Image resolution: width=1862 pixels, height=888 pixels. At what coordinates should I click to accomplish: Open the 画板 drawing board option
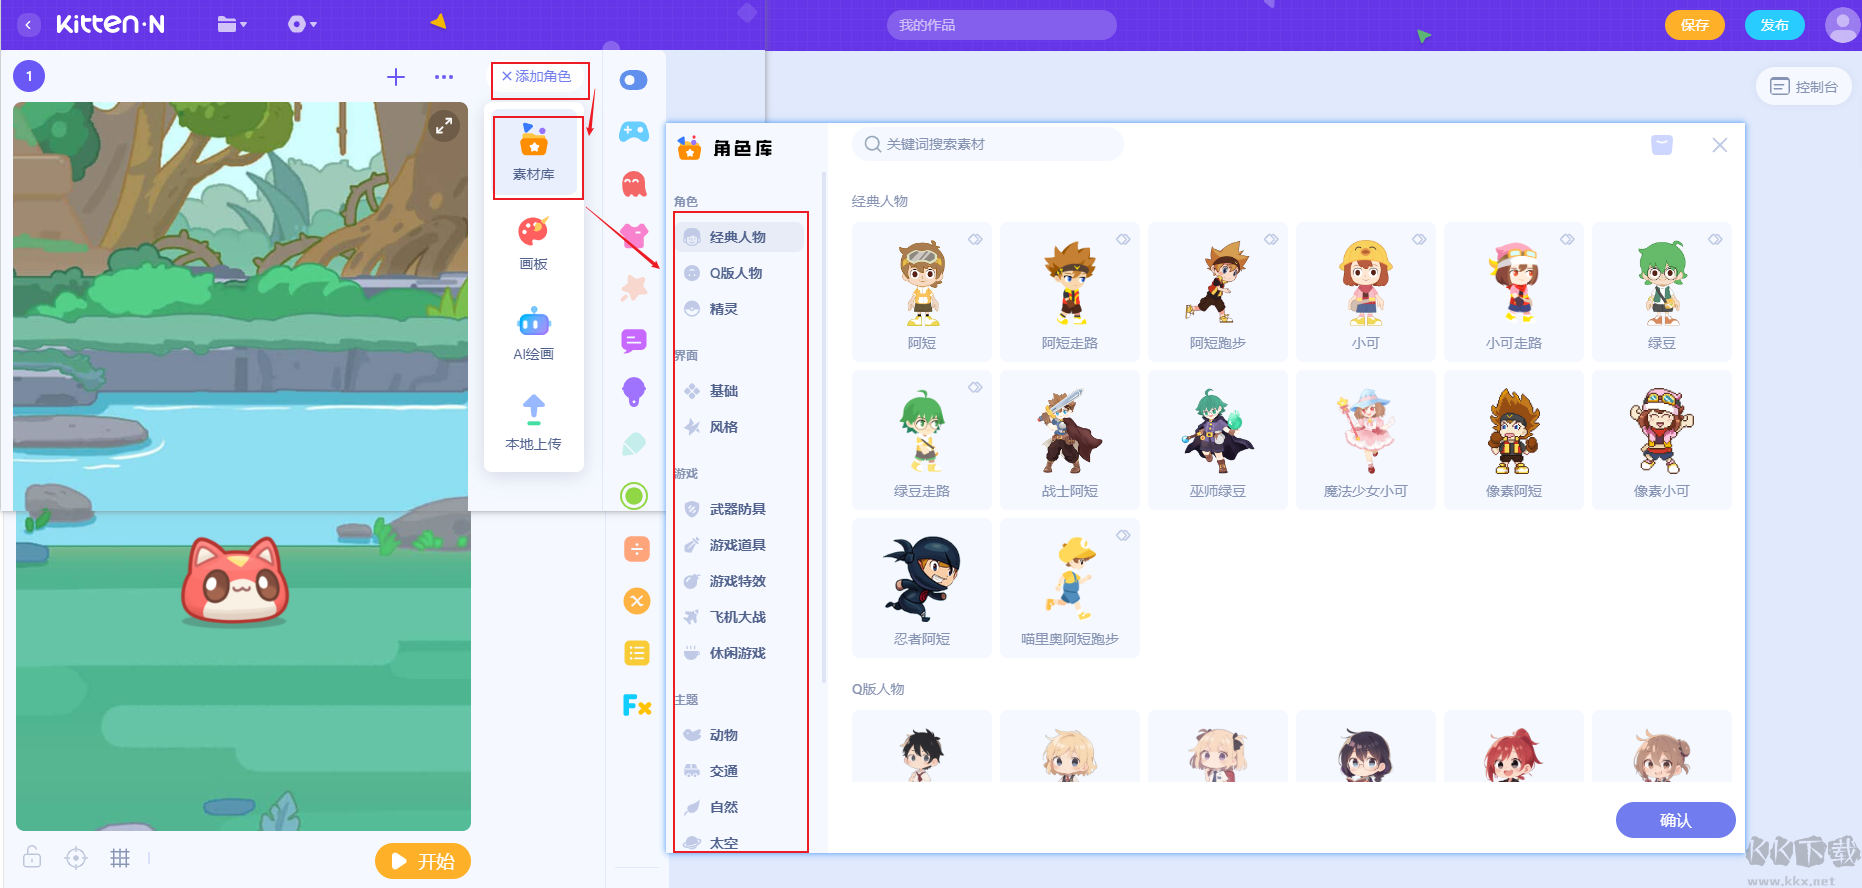click(534, 245)
